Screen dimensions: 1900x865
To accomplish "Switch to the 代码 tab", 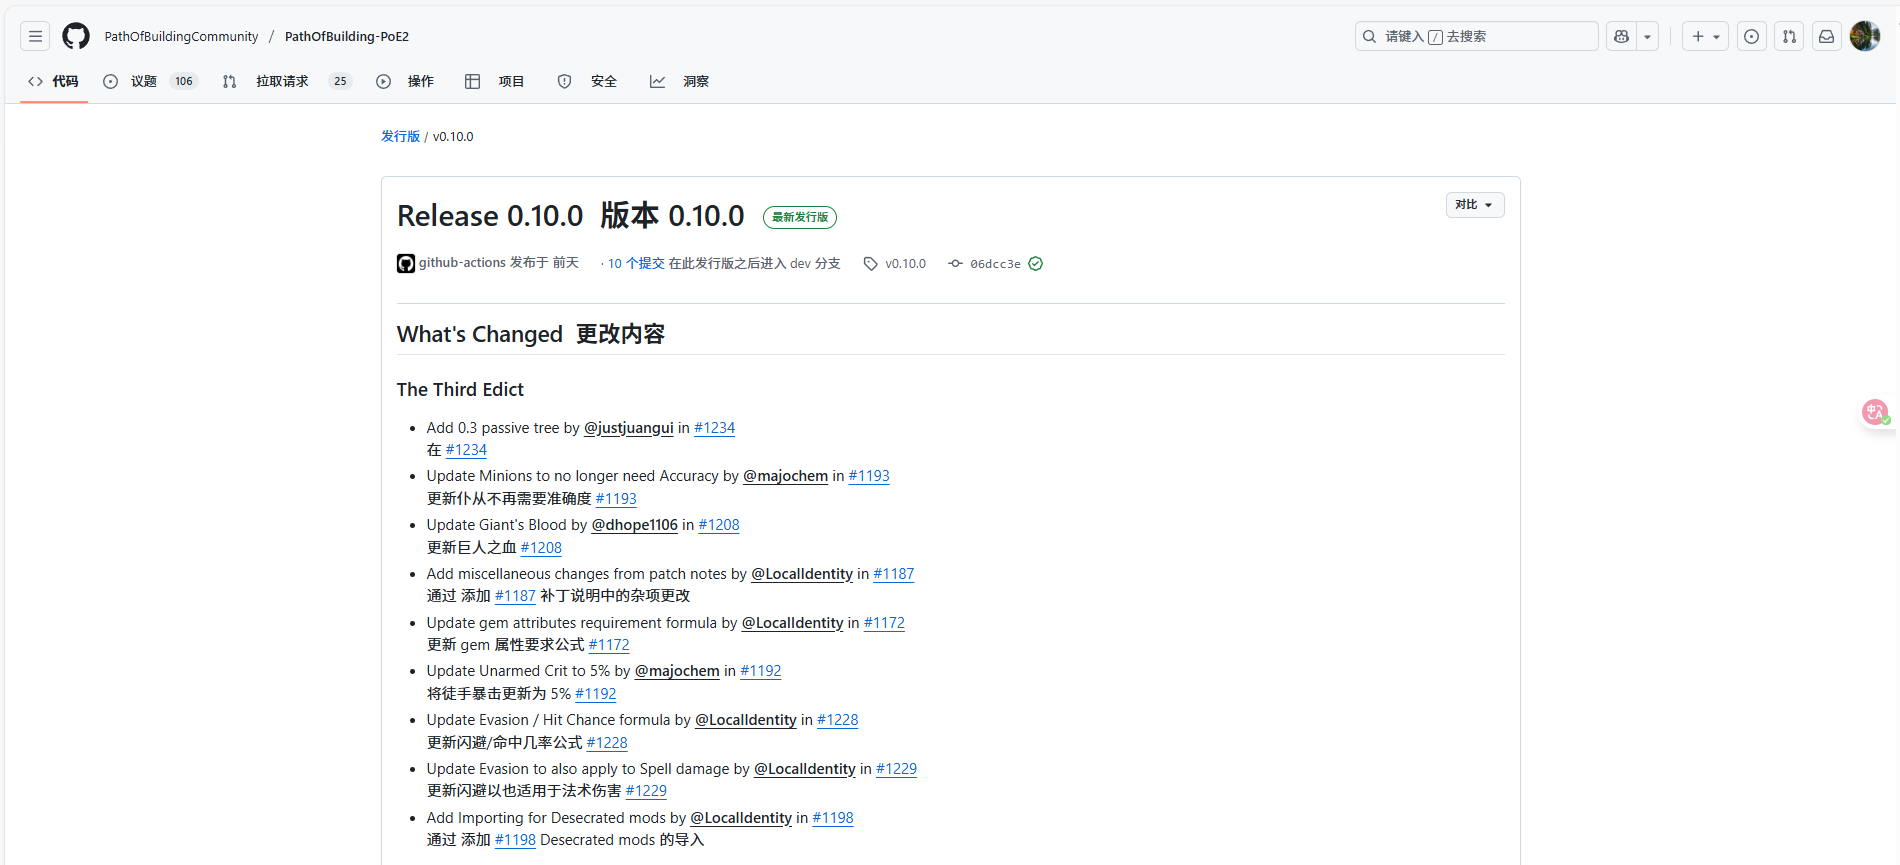I will (54, 82).
